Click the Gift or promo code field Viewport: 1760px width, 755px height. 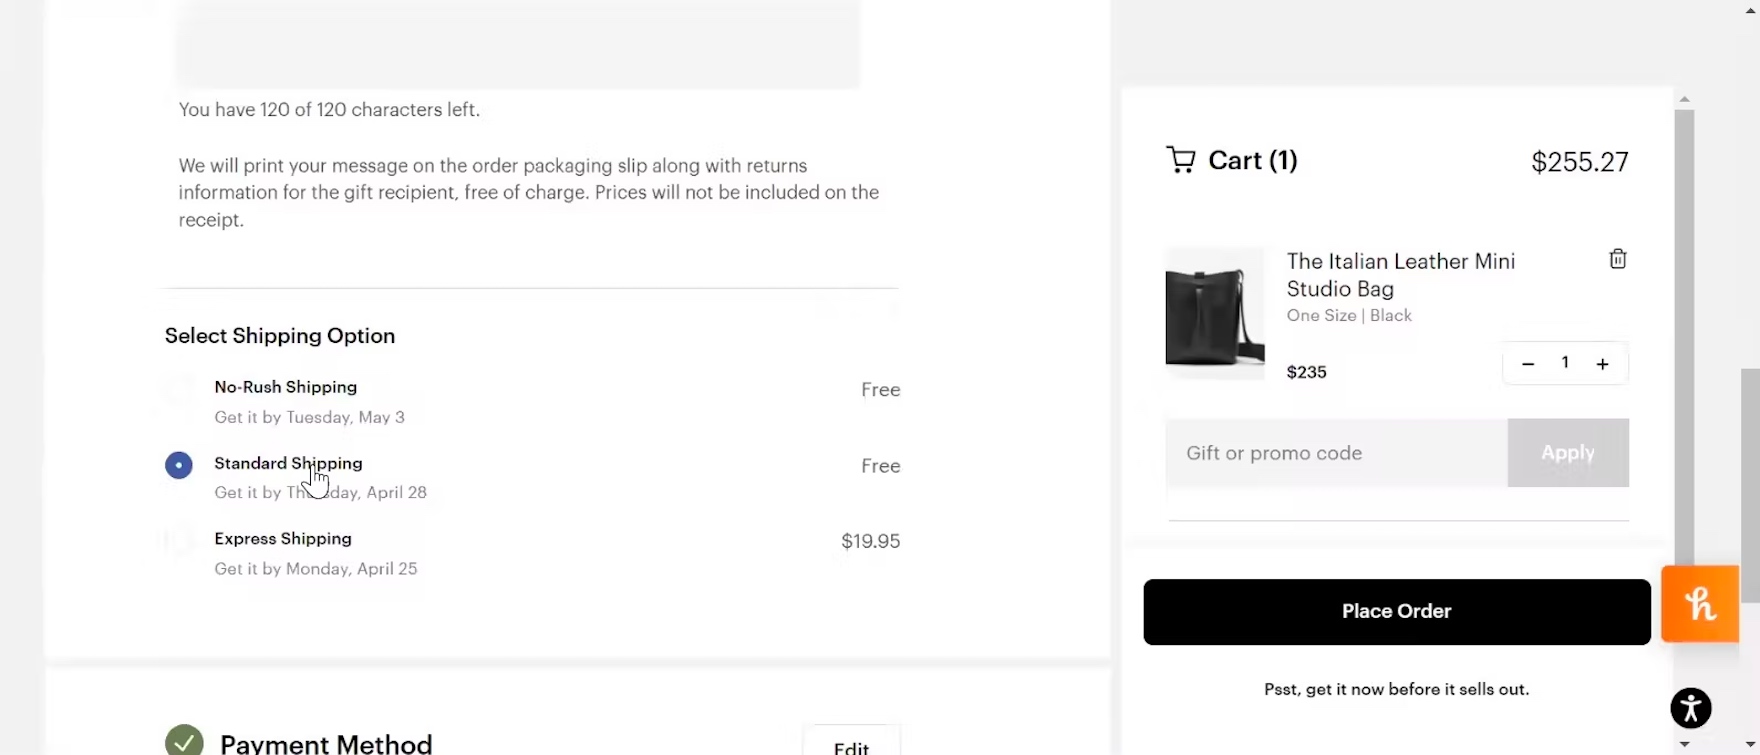pyautogui.click(x=1336, y=453)
